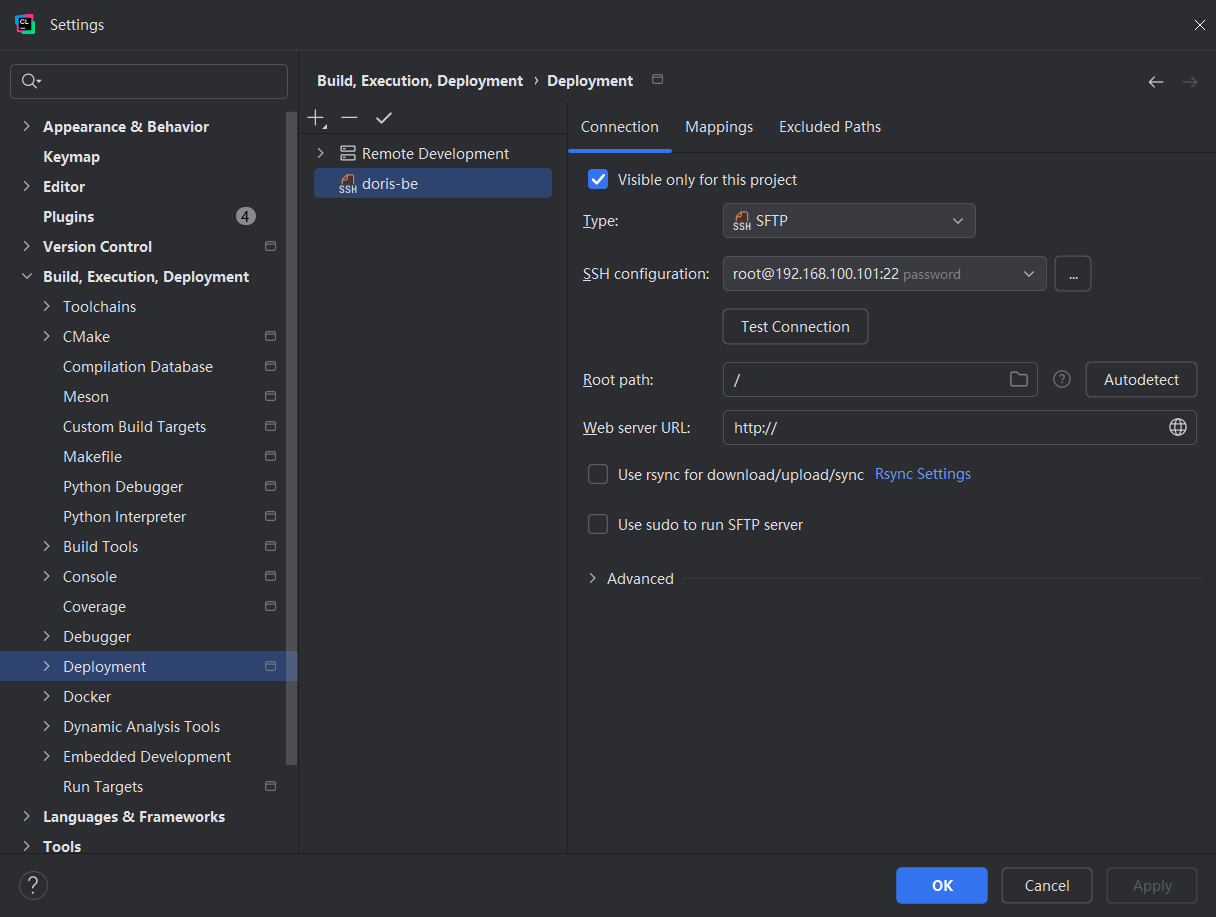The image size is (1216, 917).
Task: Click the forward navigation arrow
Action: tap(1190, 82)
